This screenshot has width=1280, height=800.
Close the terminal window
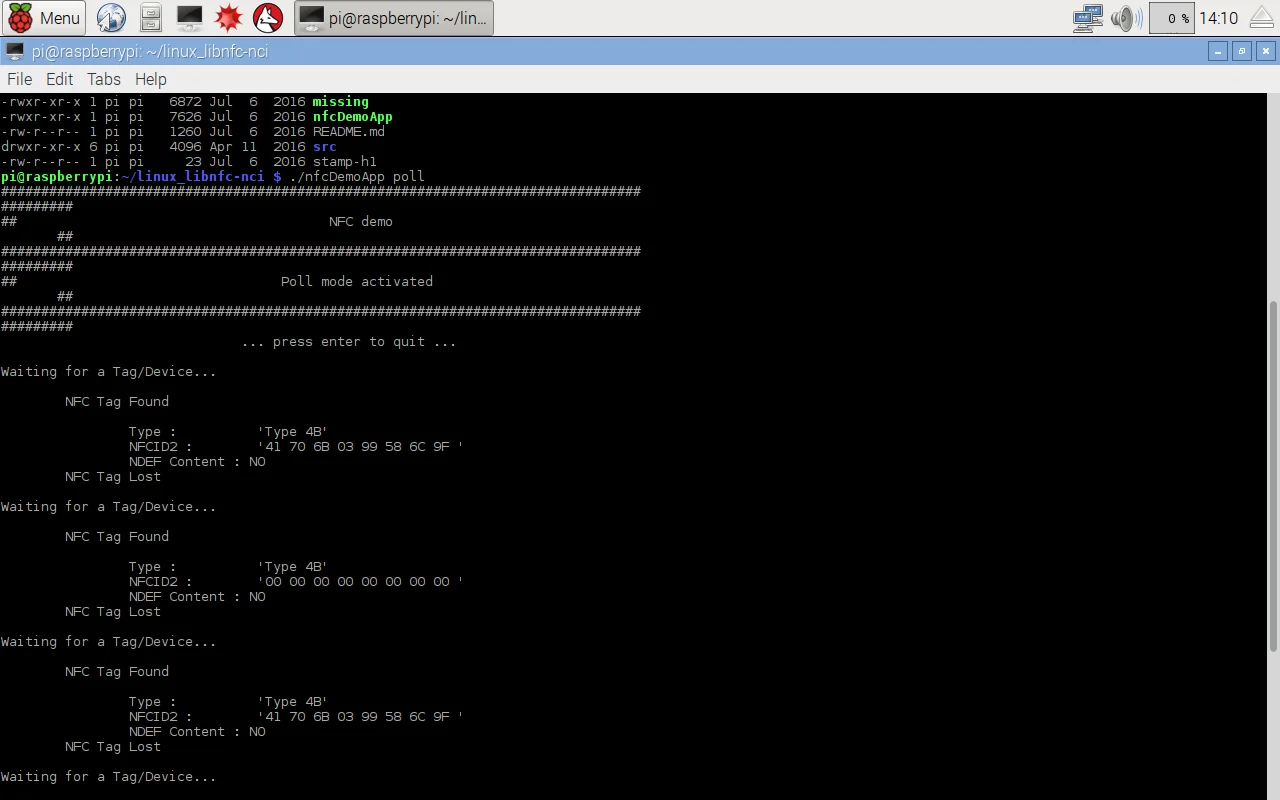pyautogui.click(x=1267, y=51)
